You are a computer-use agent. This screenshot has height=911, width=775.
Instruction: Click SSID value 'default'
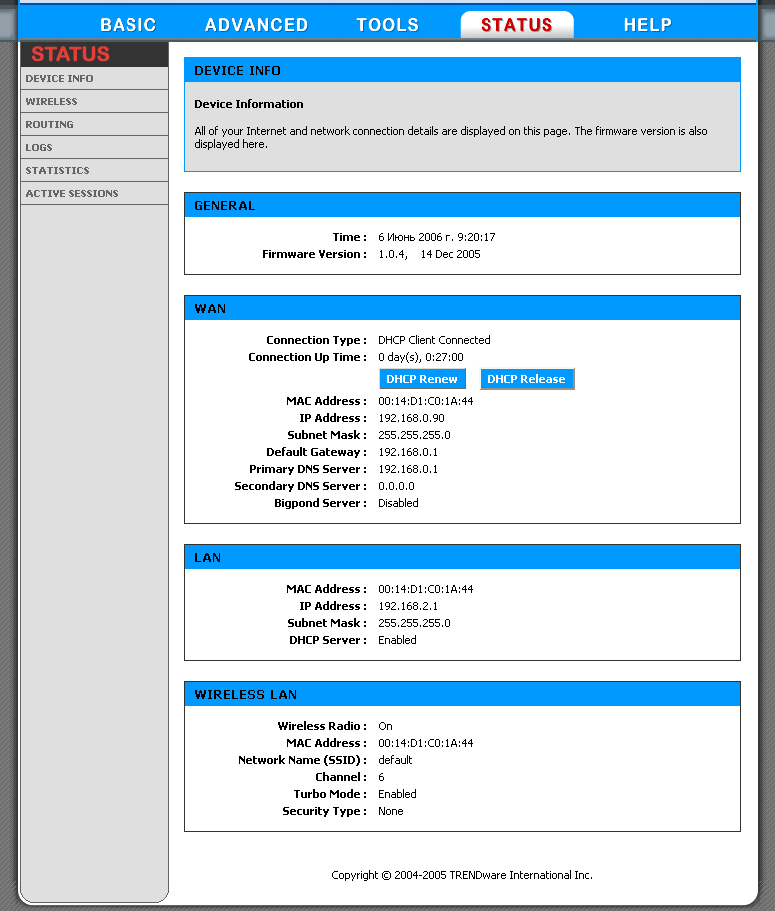click(x=395, y=760)
